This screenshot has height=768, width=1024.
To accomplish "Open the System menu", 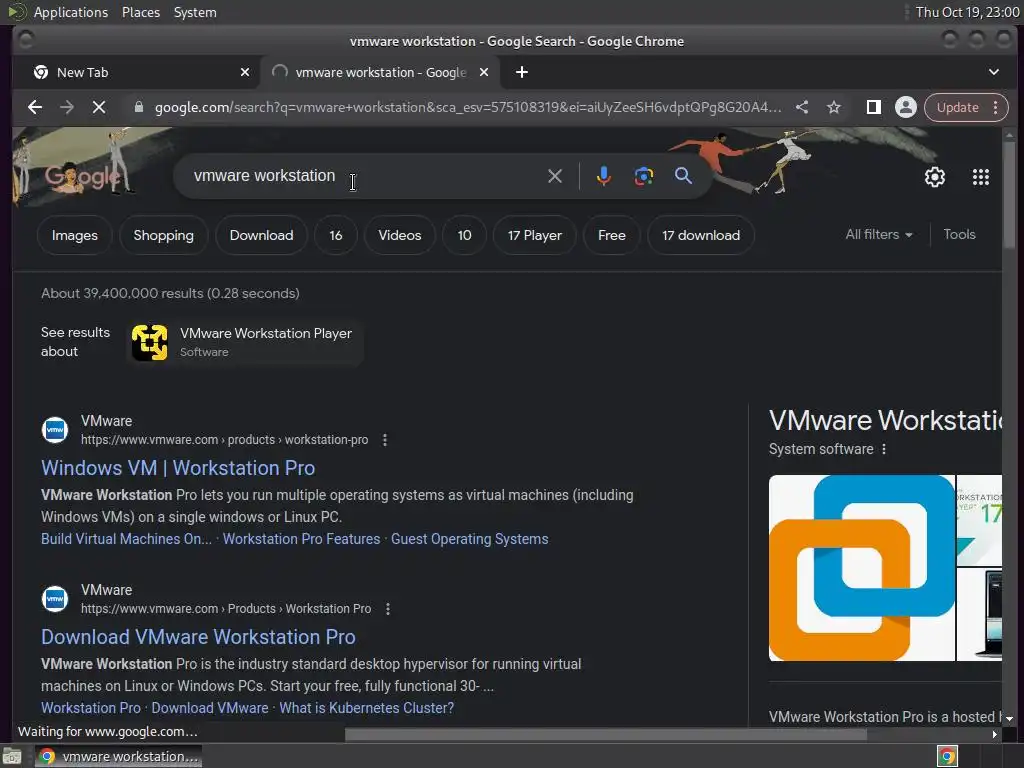I will click(x=195, y=12).
